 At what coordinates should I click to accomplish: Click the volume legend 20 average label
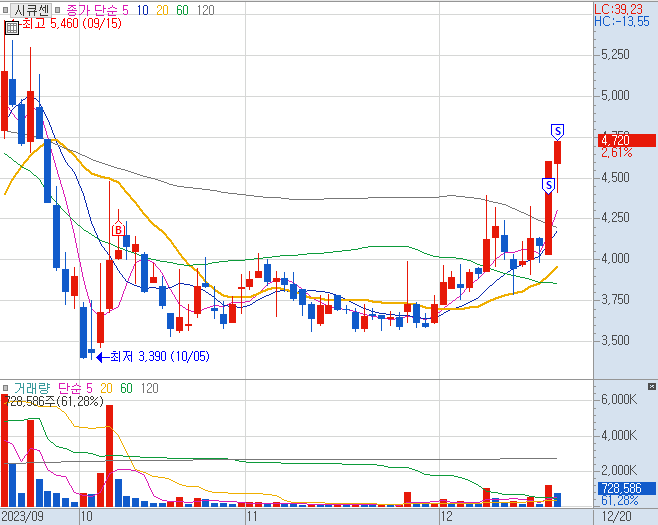tap(106, 388)
